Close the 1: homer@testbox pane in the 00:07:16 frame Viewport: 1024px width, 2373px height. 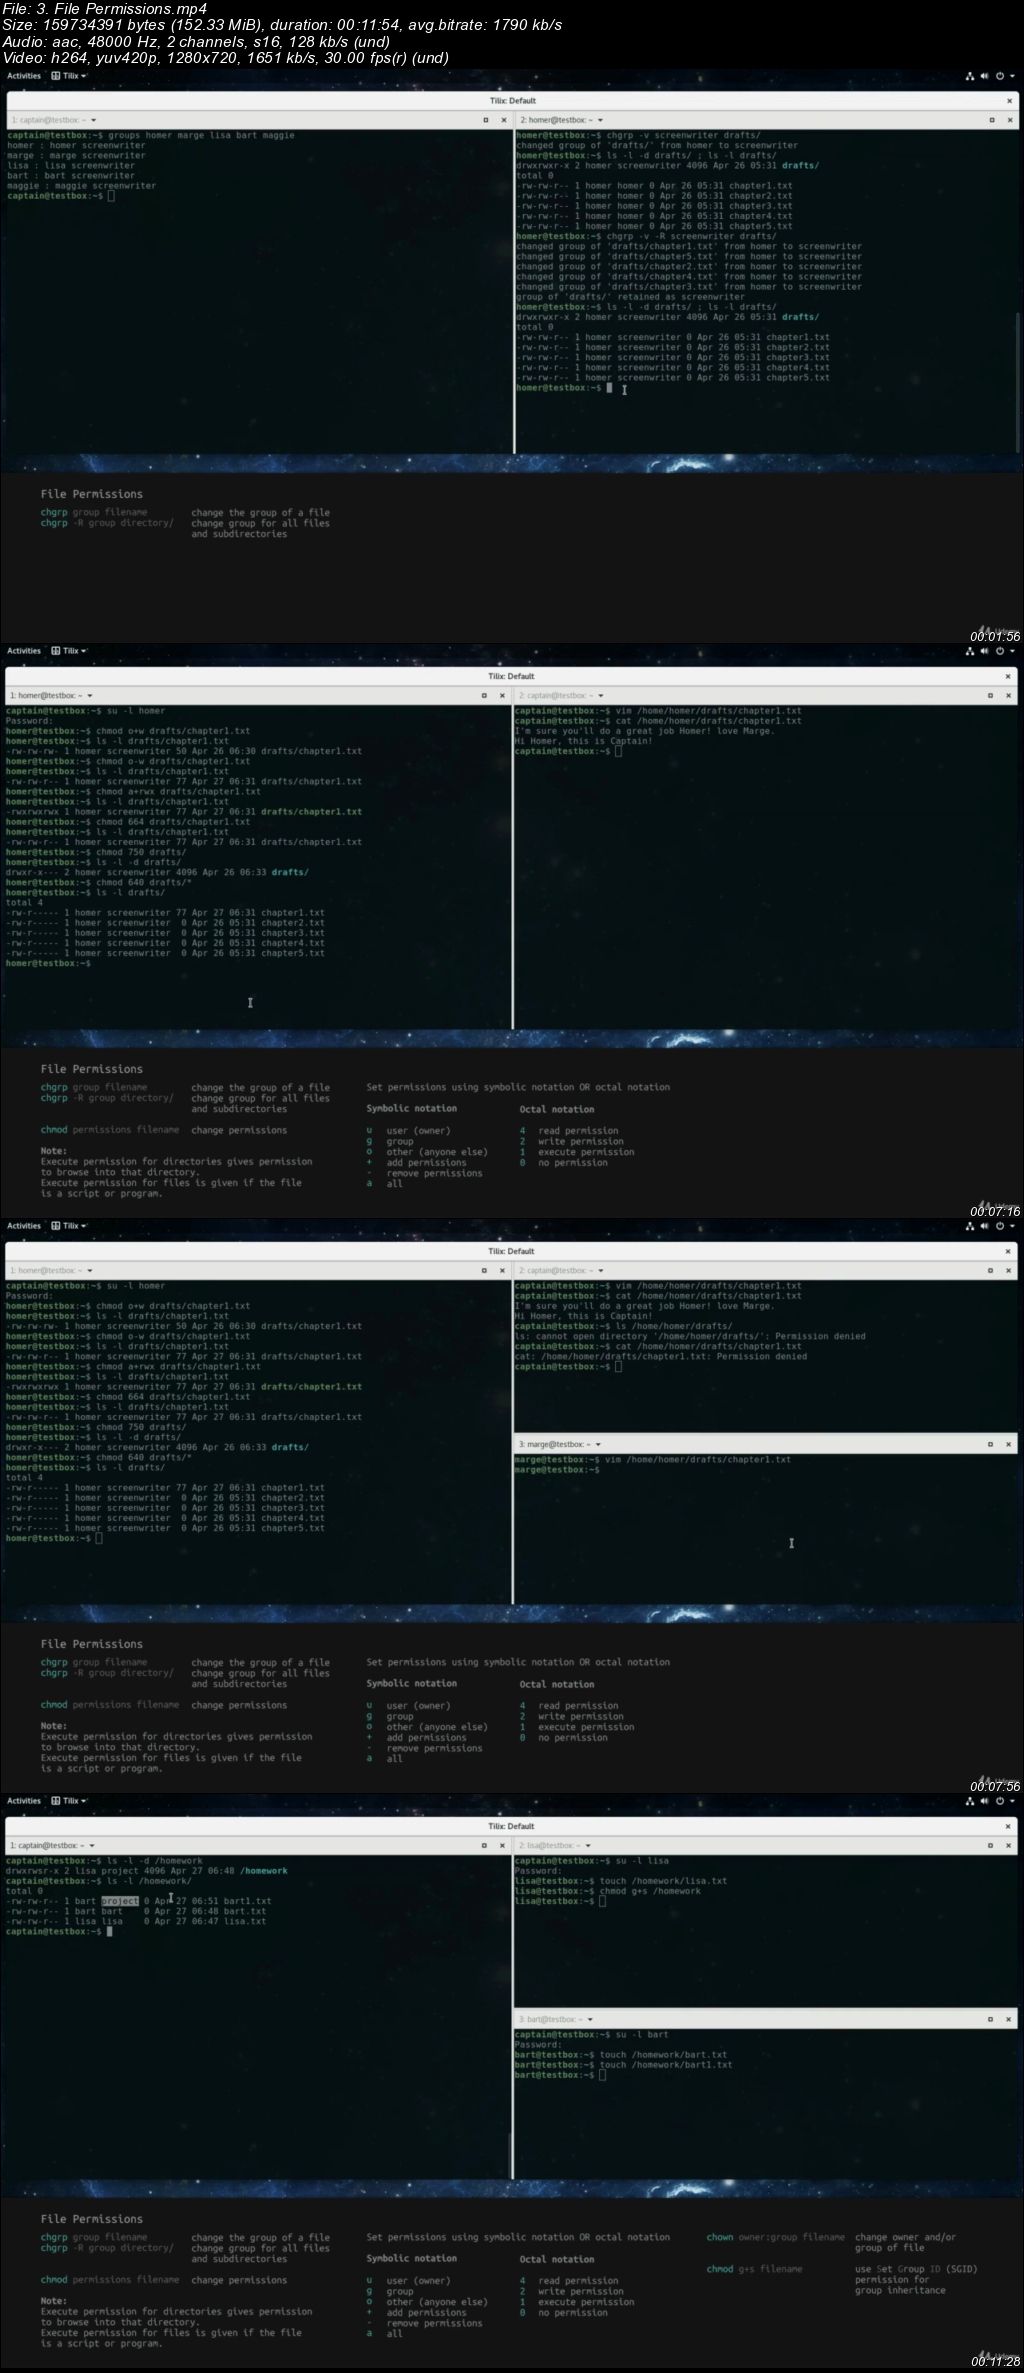[x=502, y=695]
